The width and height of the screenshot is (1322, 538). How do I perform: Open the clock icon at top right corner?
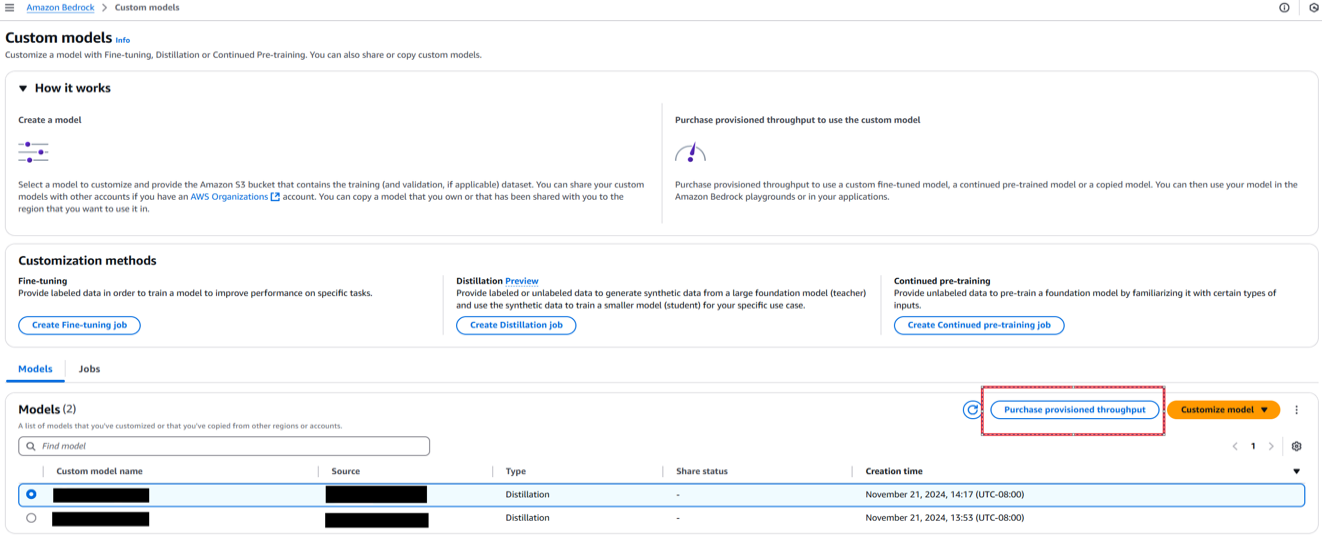[1314, 8]
